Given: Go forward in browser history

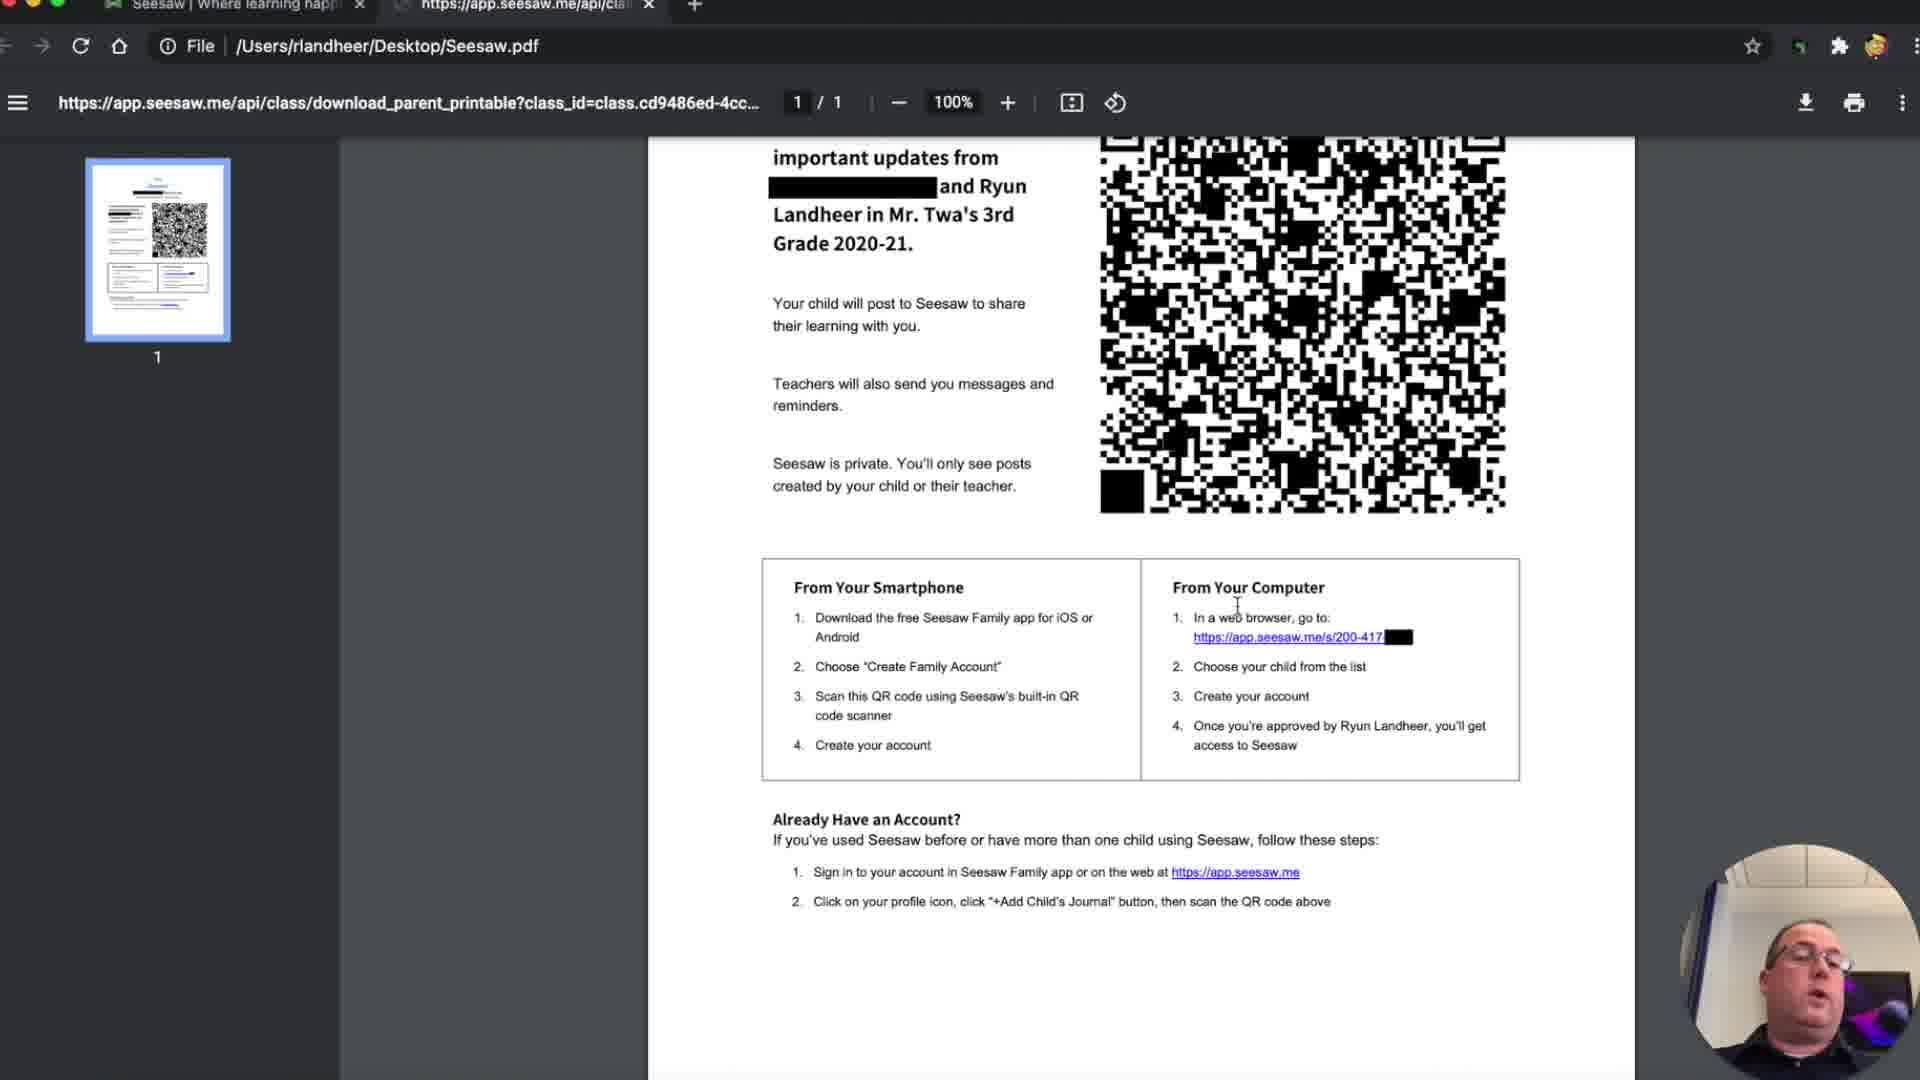Looking at the screenshot, I should tap(41, 46).
